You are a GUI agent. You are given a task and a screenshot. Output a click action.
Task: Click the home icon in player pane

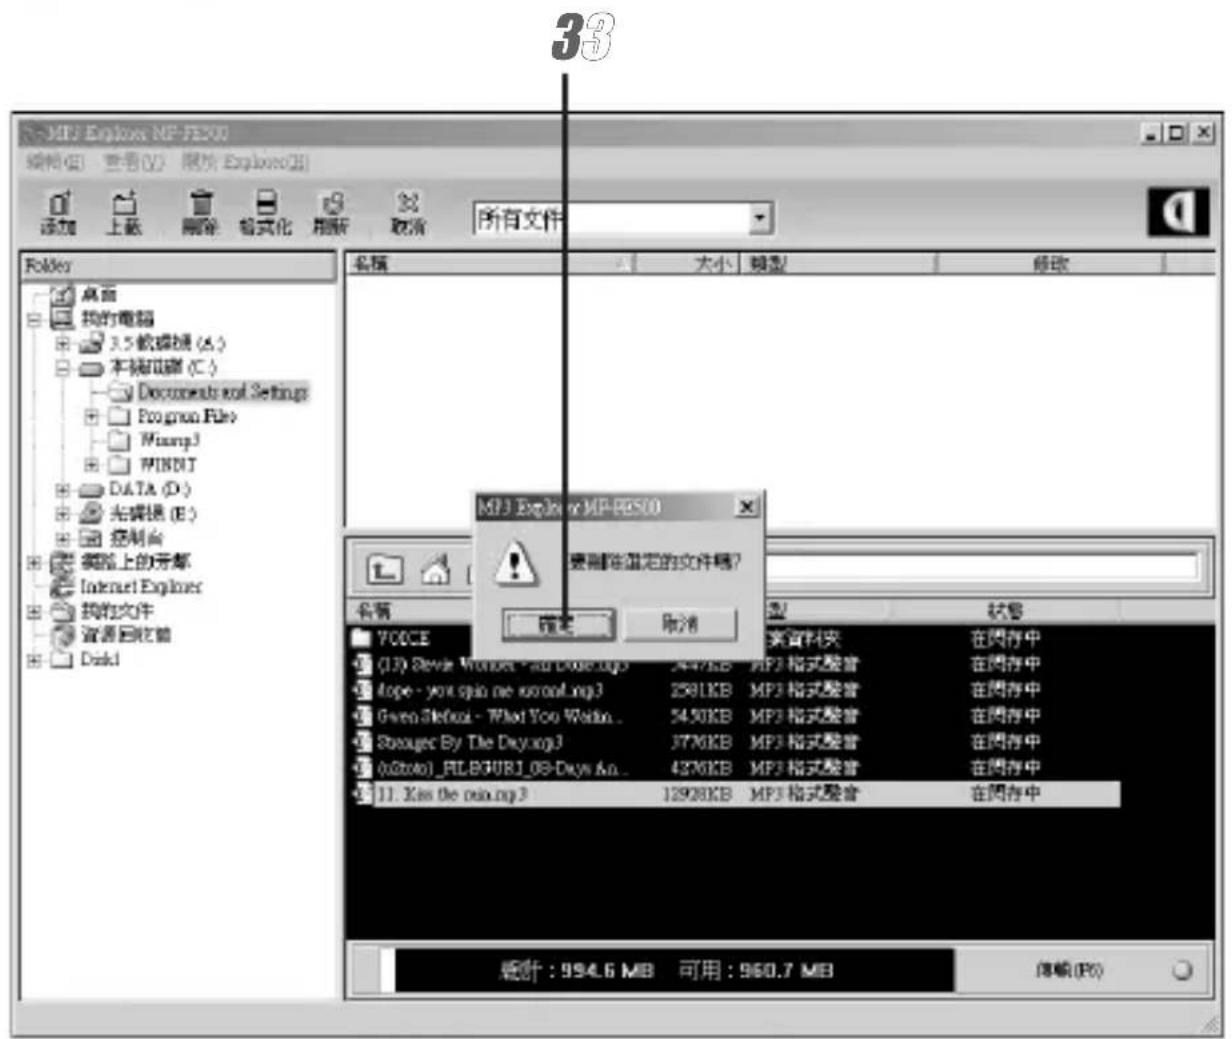pos(435,571)
